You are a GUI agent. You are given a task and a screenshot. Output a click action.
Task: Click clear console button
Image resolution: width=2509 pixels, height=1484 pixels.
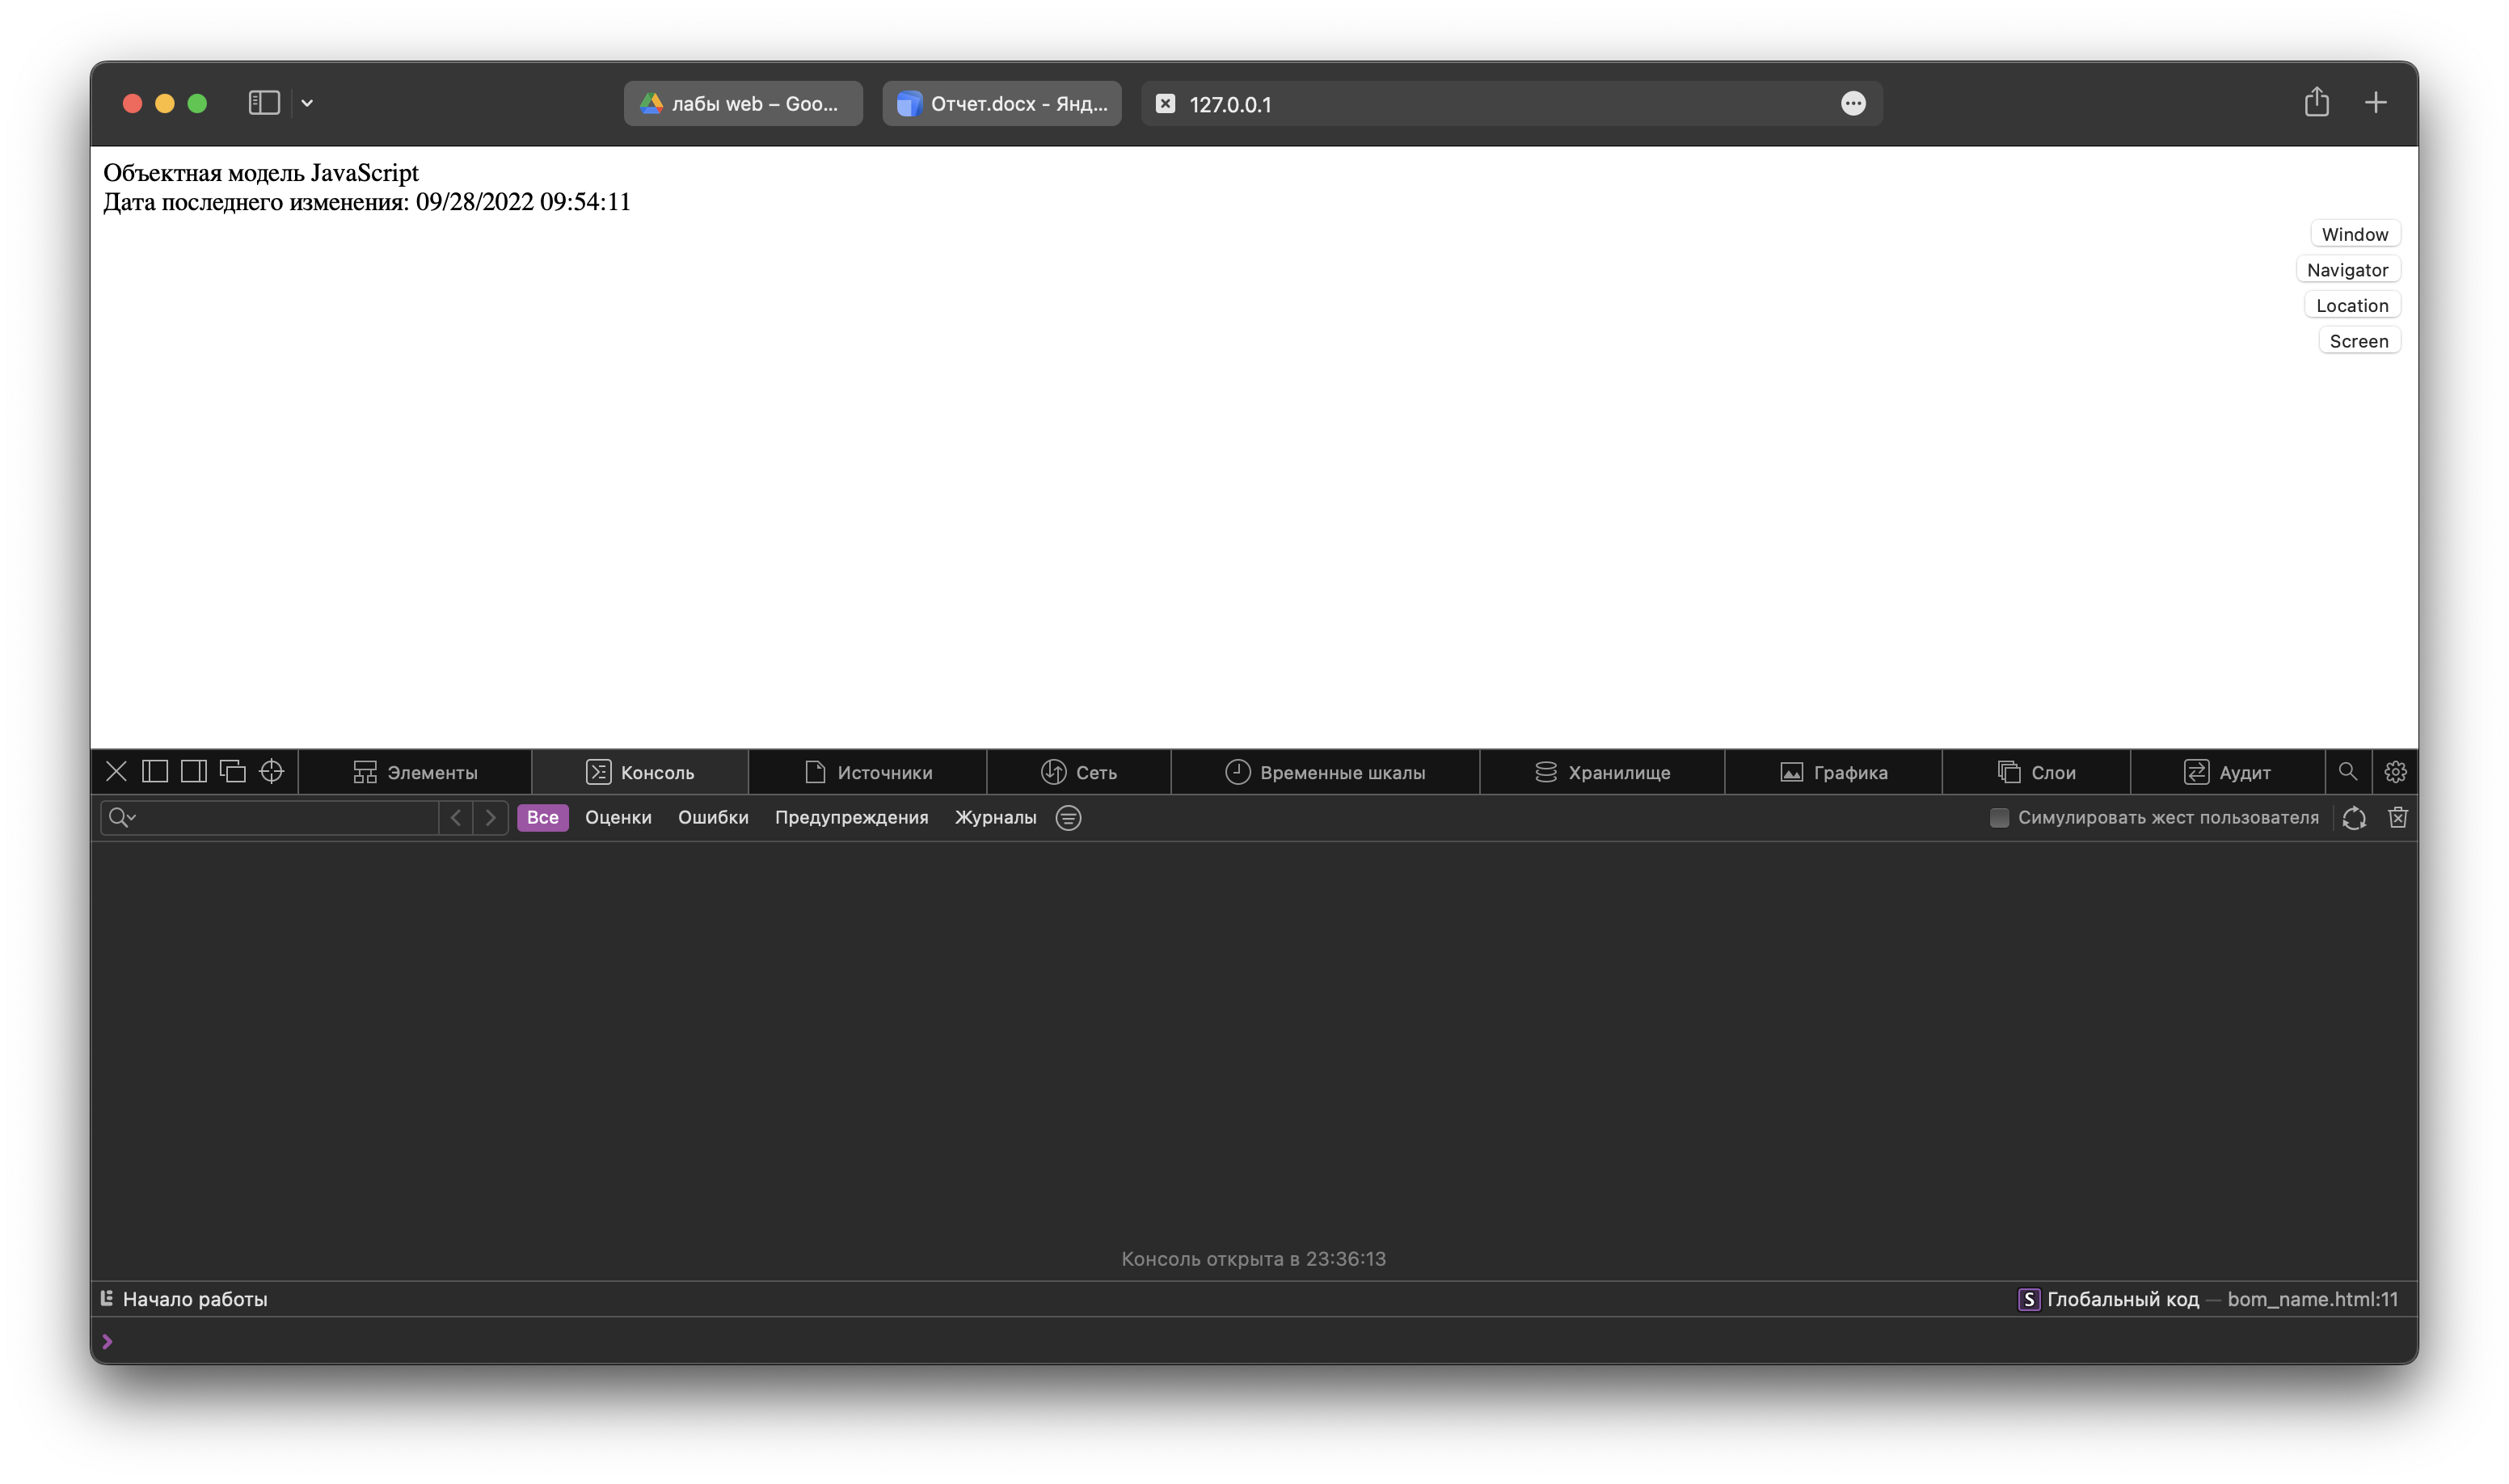pos(2397,816)
